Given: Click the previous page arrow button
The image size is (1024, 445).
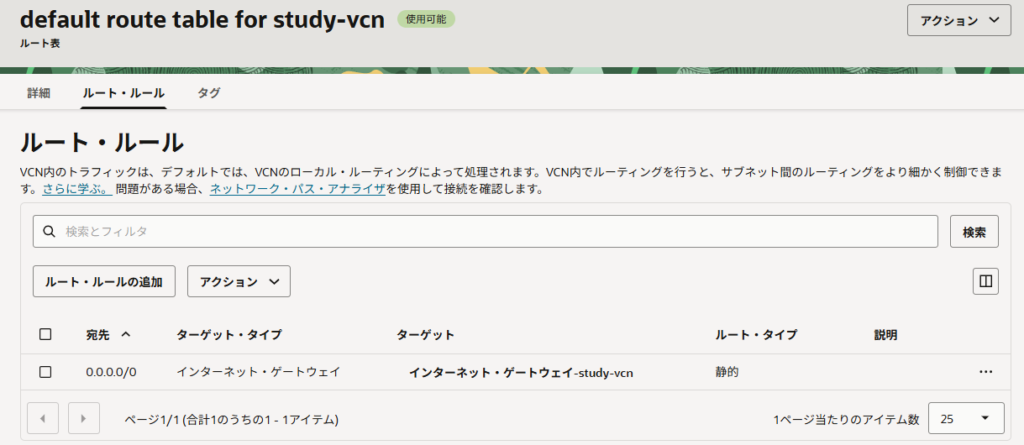Looking at the screenshot, I should click(x=44, y=418).
